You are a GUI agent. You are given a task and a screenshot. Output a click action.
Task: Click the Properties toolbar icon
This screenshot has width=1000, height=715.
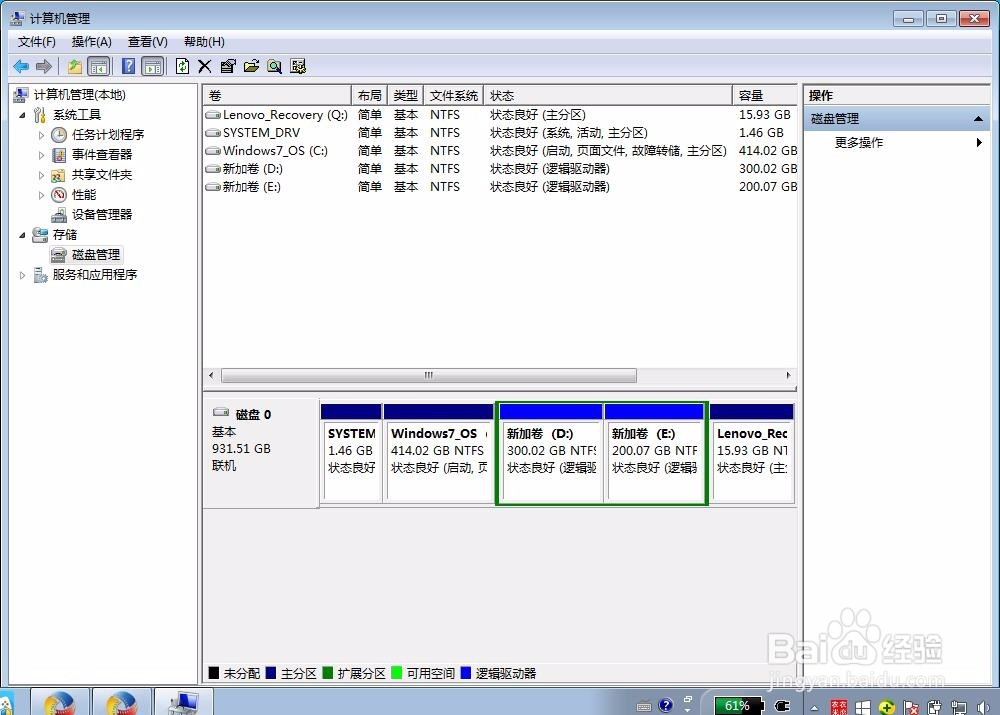228,66
